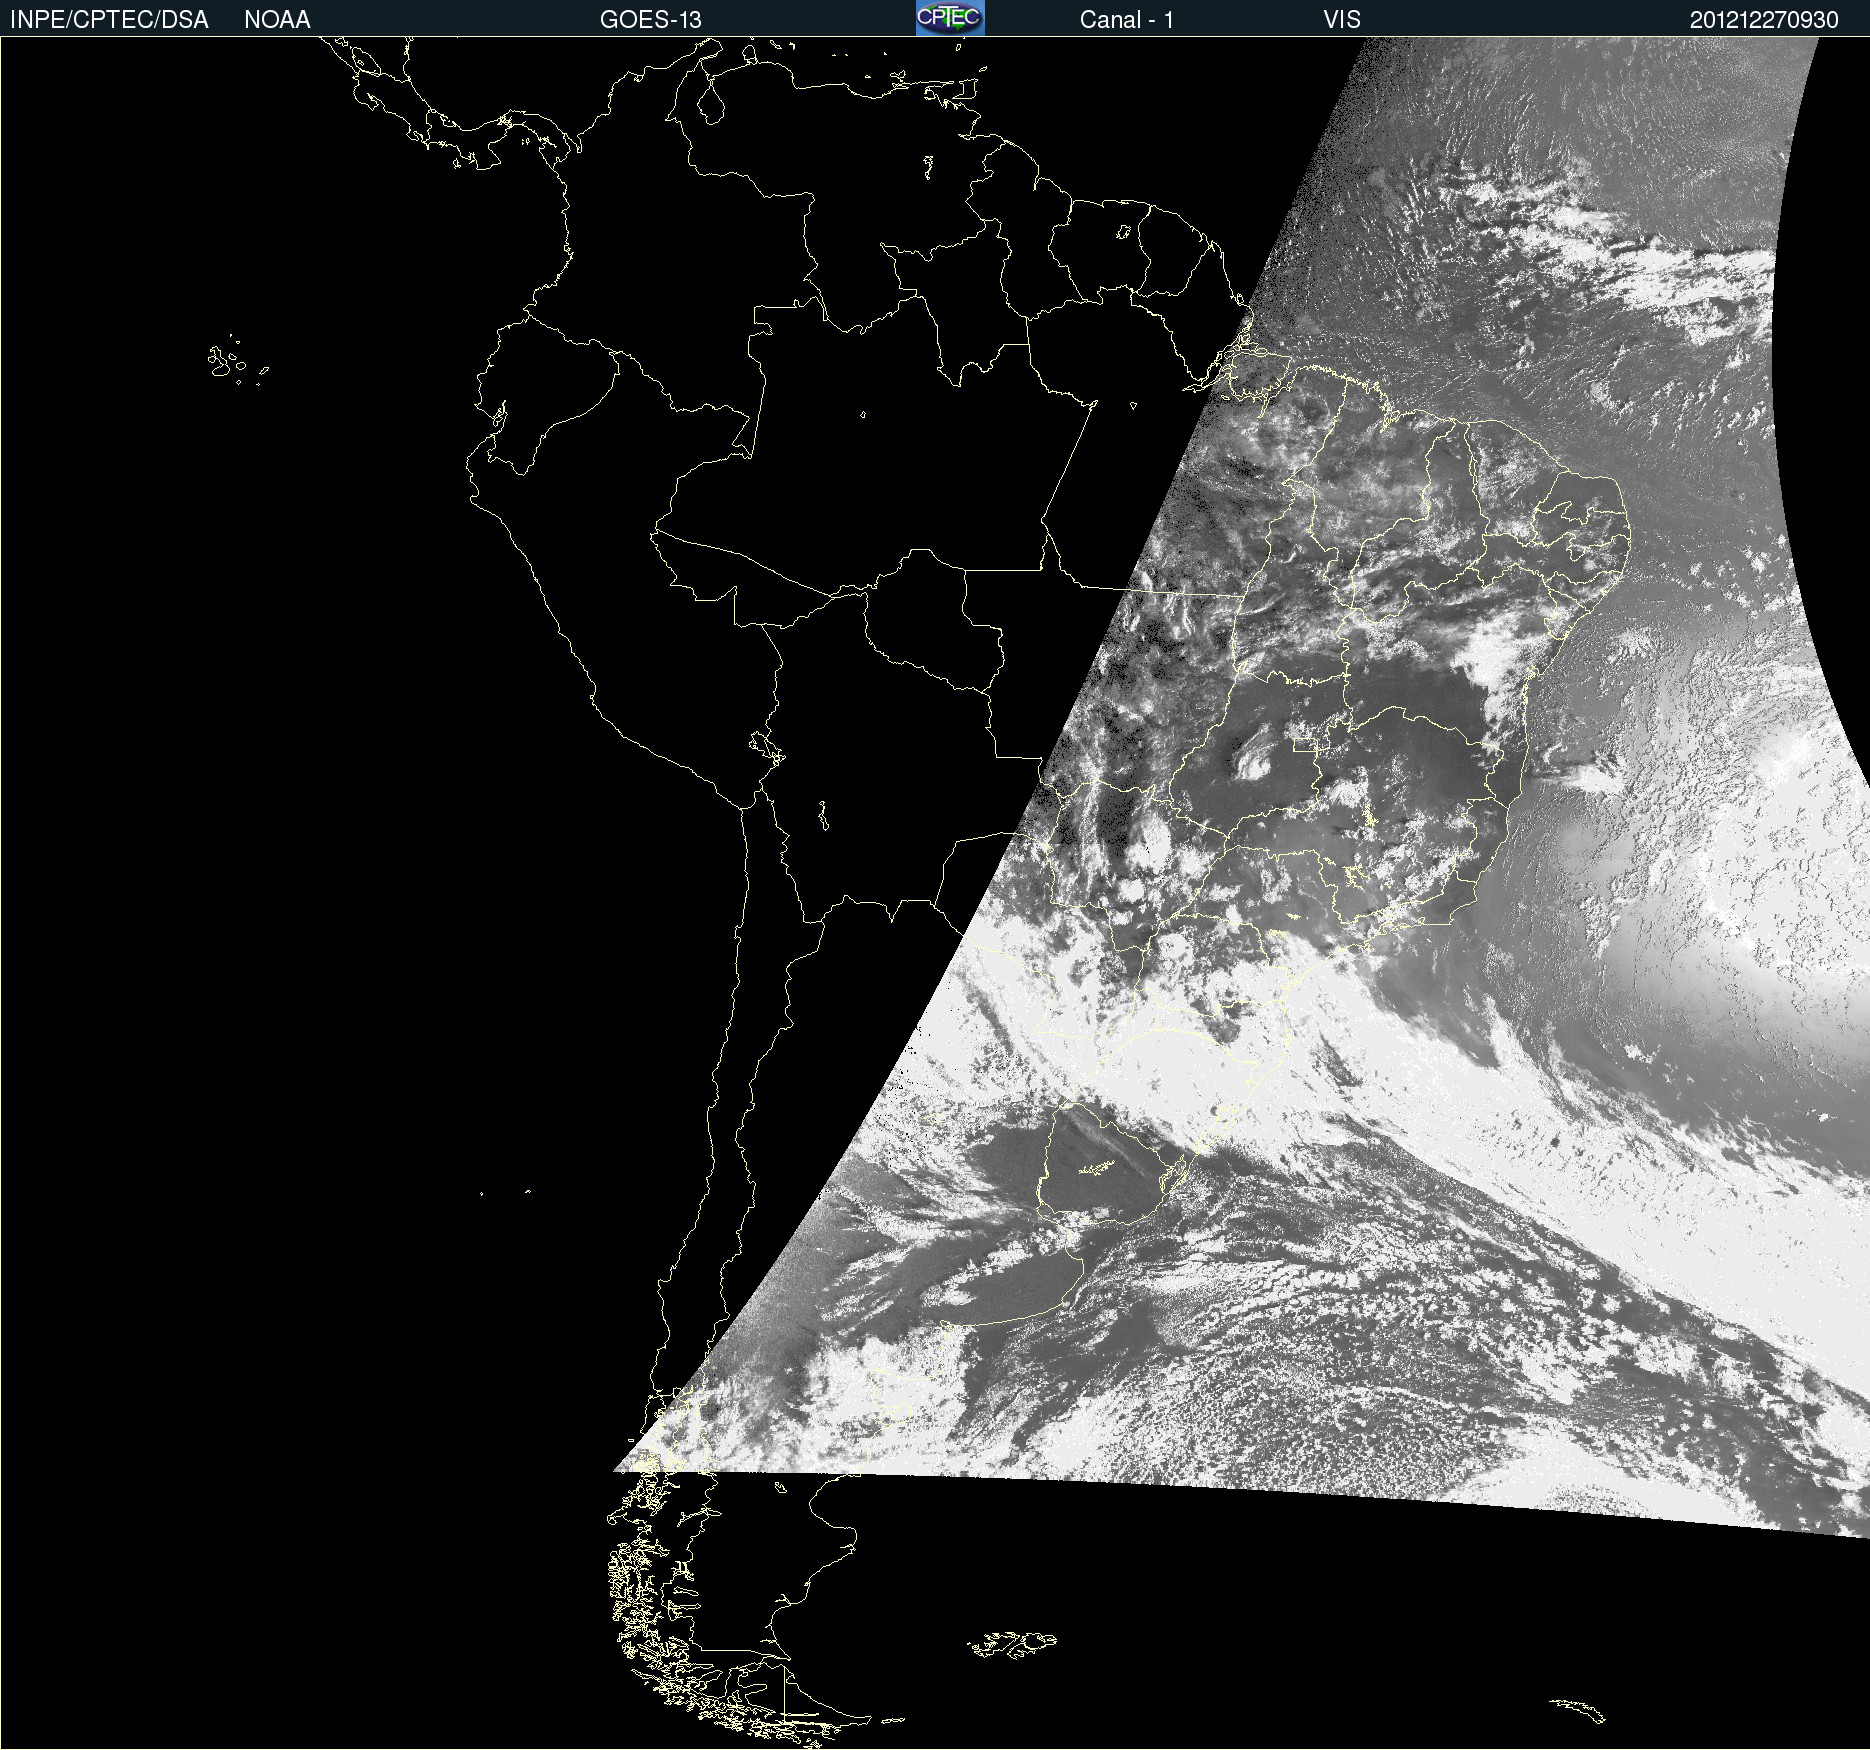The image size is (1870, 1750).
Task: Click the CPTEC logo in the header
Action: pyautogui.click(x=950, y=18)
